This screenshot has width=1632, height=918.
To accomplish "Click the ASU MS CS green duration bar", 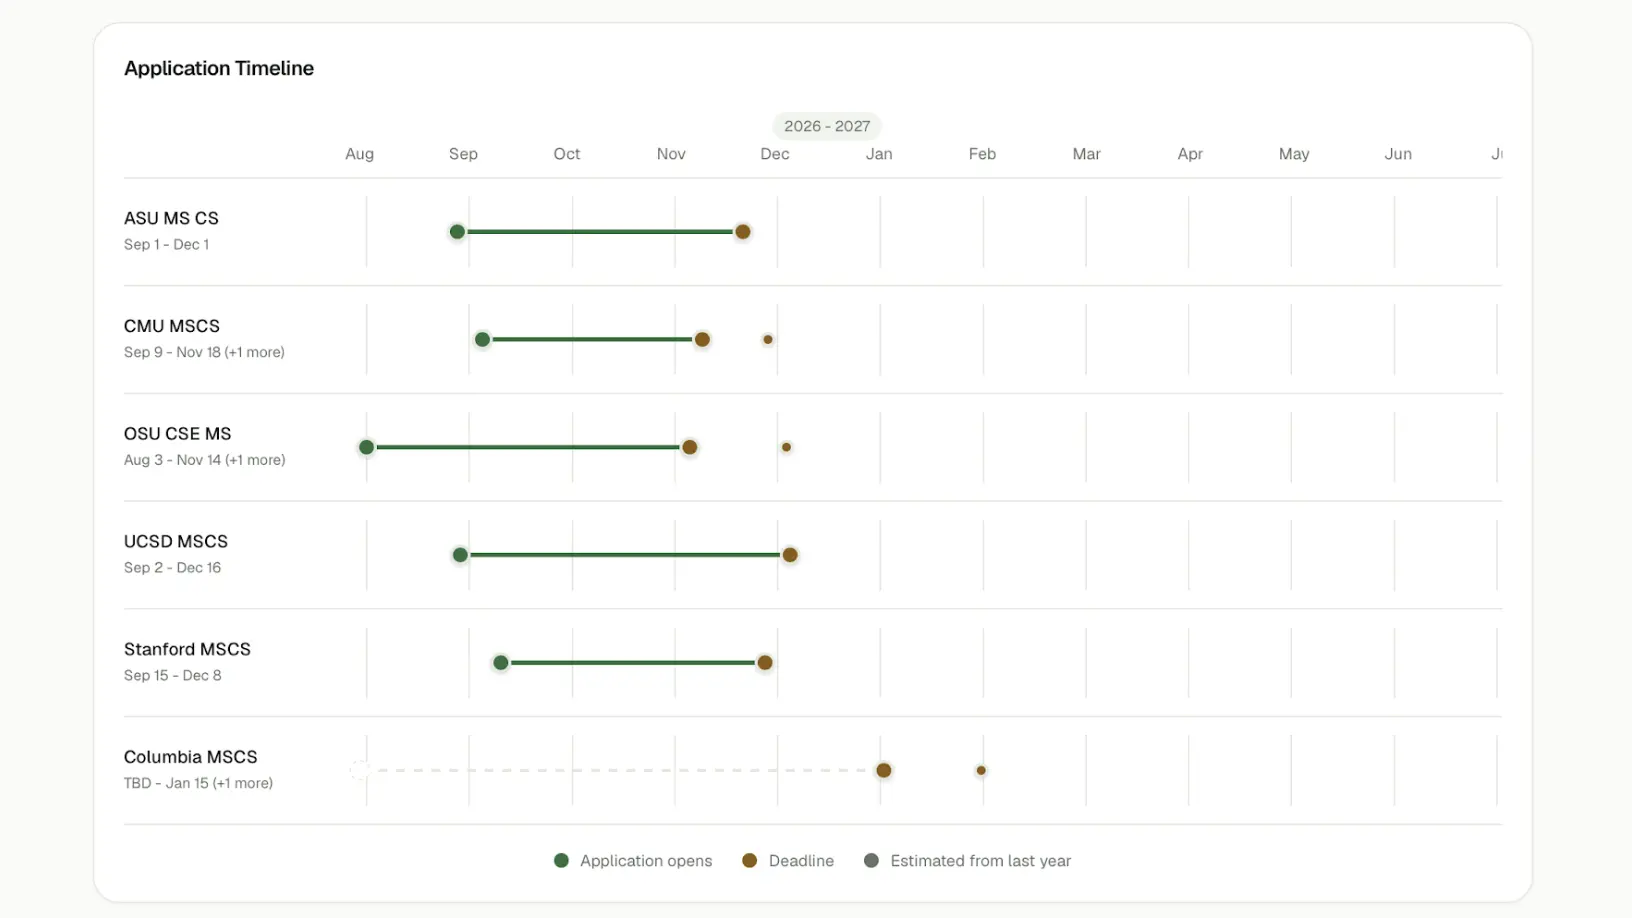I will click(x=600, y=232).
